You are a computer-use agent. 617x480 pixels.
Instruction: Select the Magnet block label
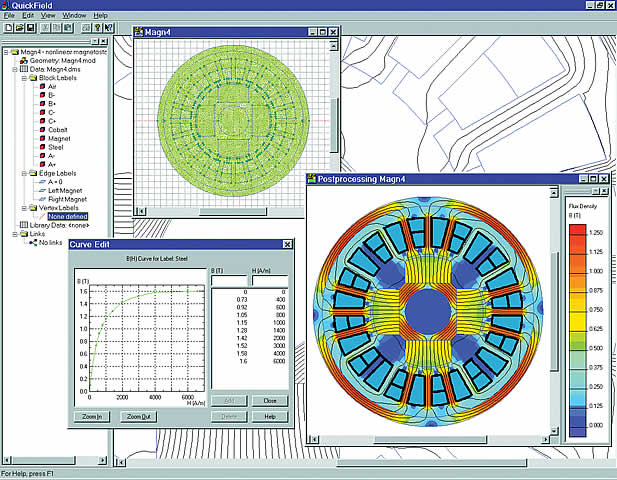pos(59,138)
